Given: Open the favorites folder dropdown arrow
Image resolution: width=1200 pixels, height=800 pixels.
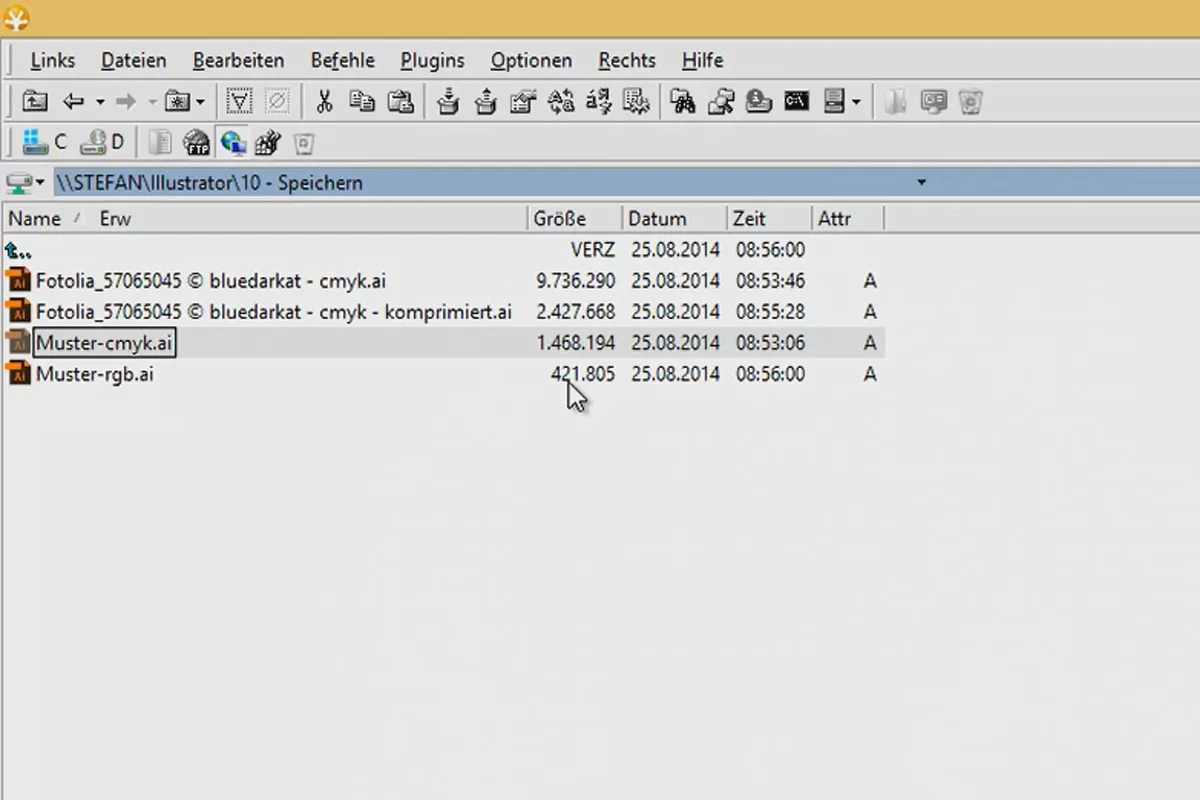Looking at the screenshot, I should 200,102.
